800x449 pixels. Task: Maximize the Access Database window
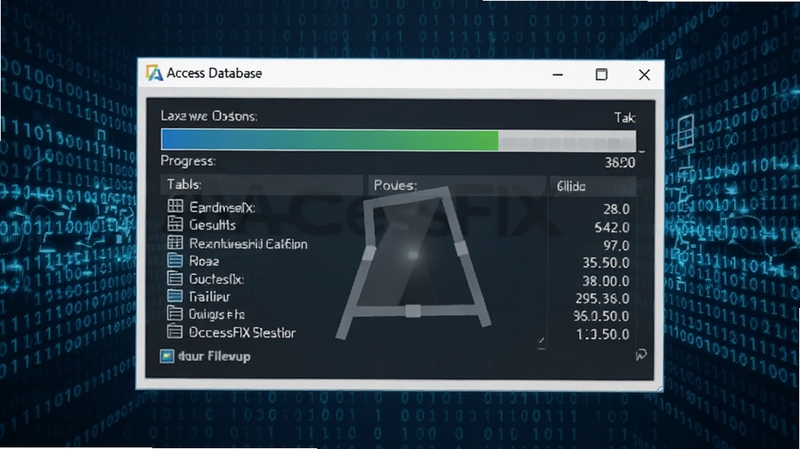[602, 74]
